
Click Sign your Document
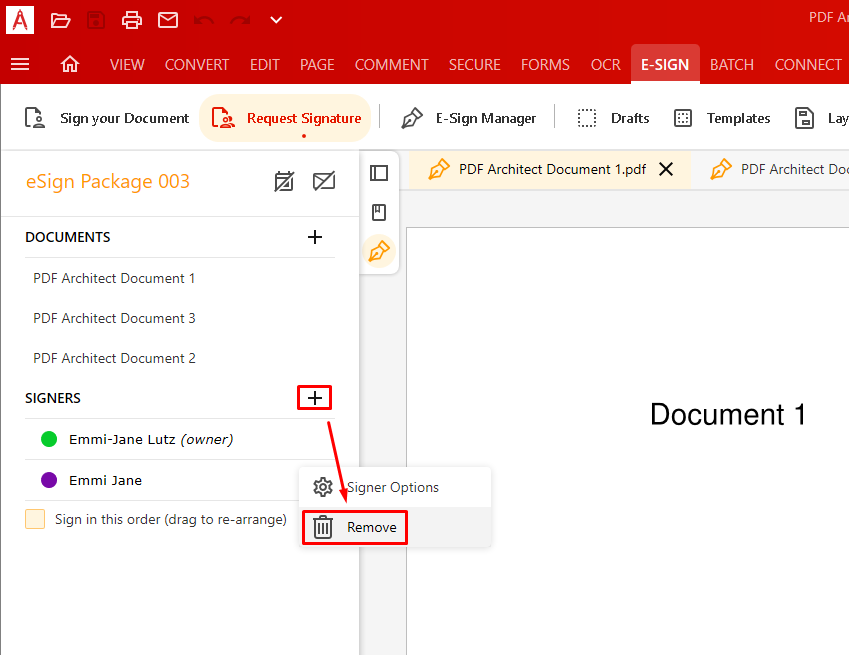[x=107, y=118]
